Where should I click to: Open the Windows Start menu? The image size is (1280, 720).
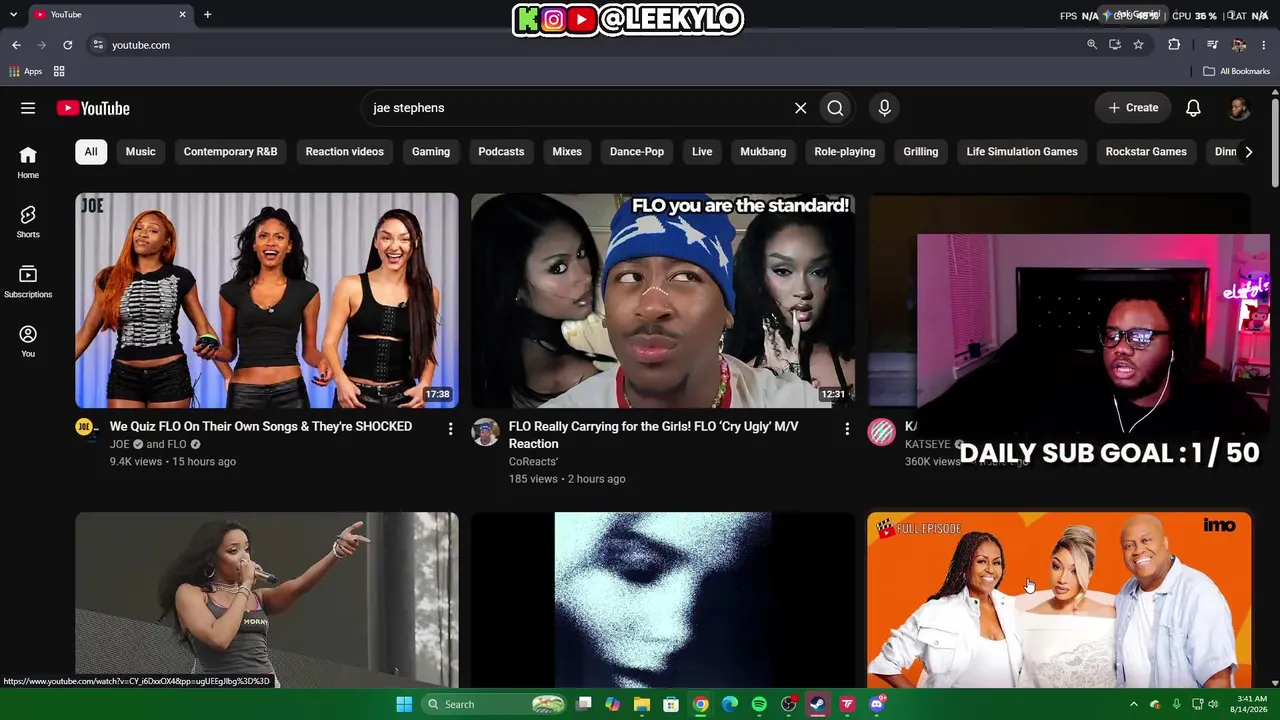404,704
